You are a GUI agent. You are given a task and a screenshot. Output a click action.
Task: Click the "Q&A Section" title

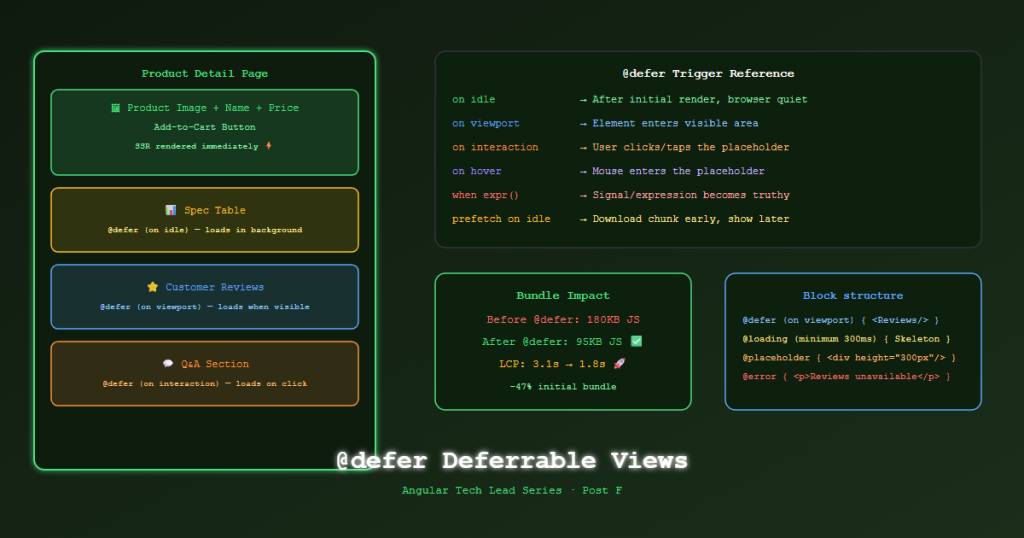coord(215,364)
